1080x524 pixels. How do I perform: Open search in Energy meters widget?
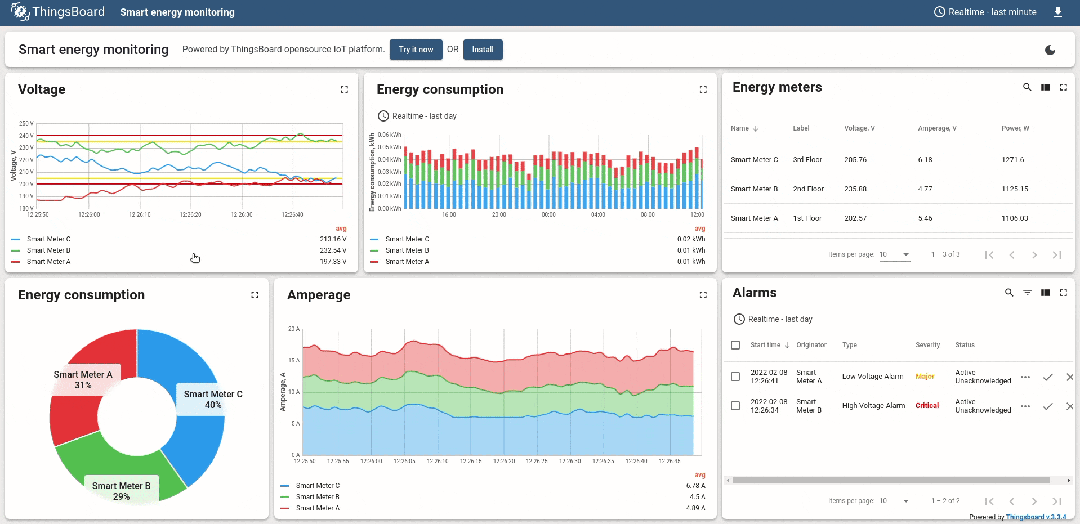1026,88
